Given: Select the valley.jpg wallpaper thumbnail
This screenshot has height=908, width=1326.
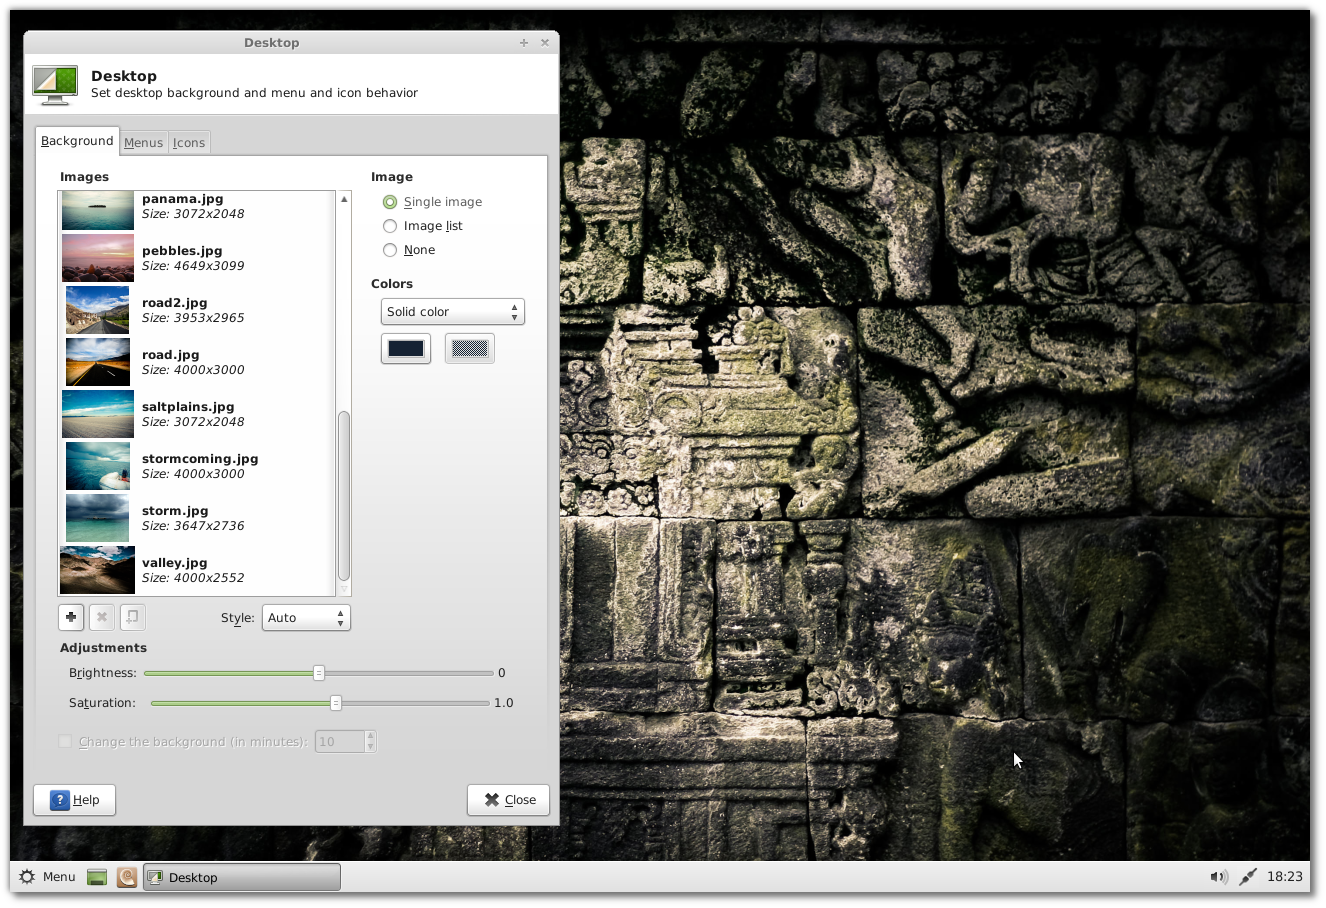Looking at the screenshot, I should click(97, 570).
